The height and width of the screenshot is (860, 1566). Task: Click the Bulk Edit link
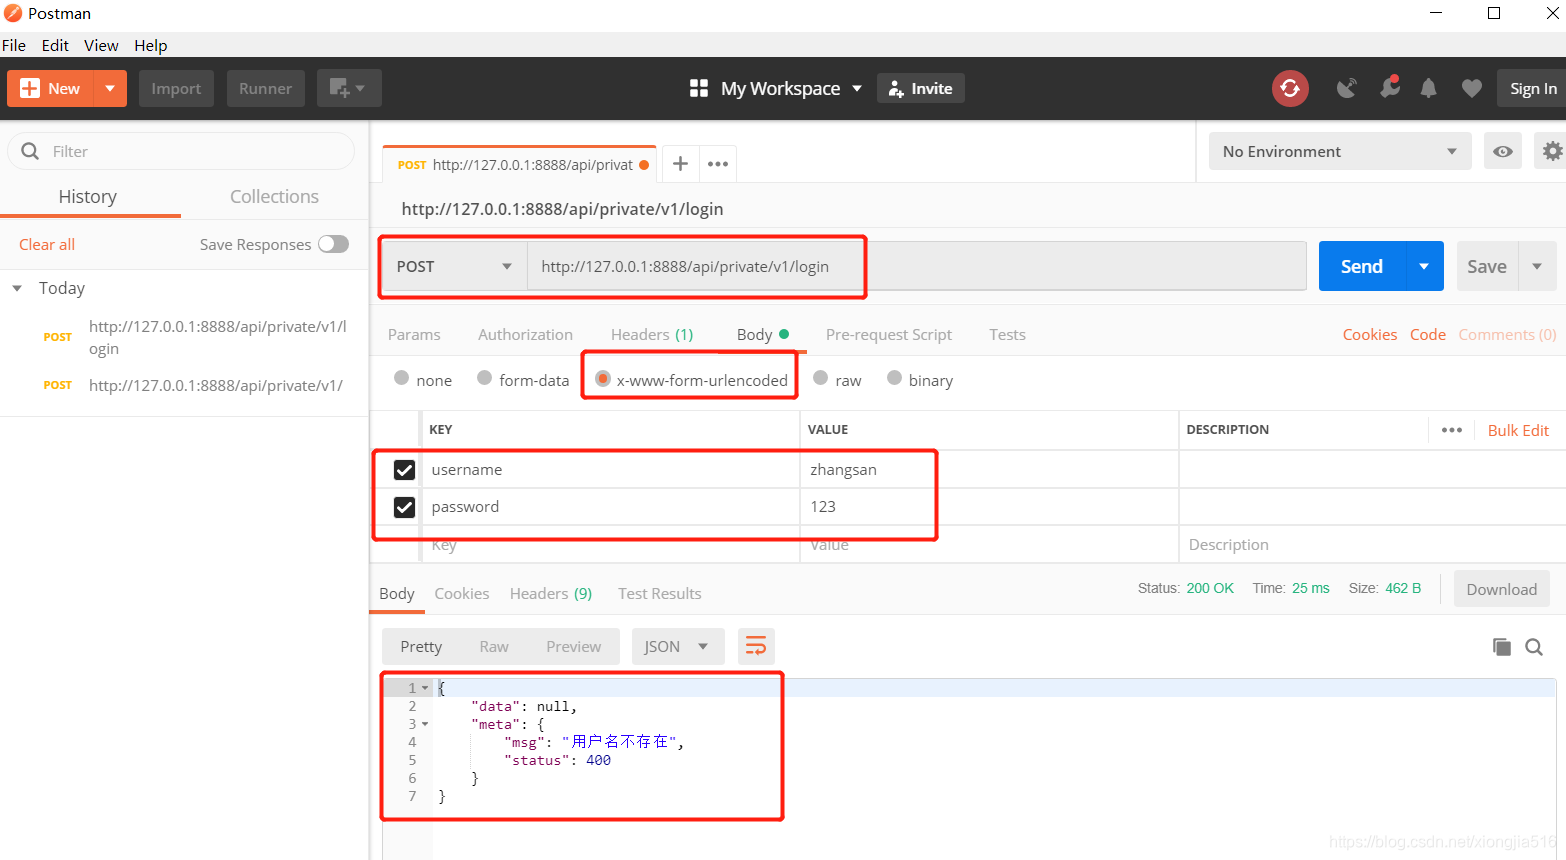click(1518, 430)
